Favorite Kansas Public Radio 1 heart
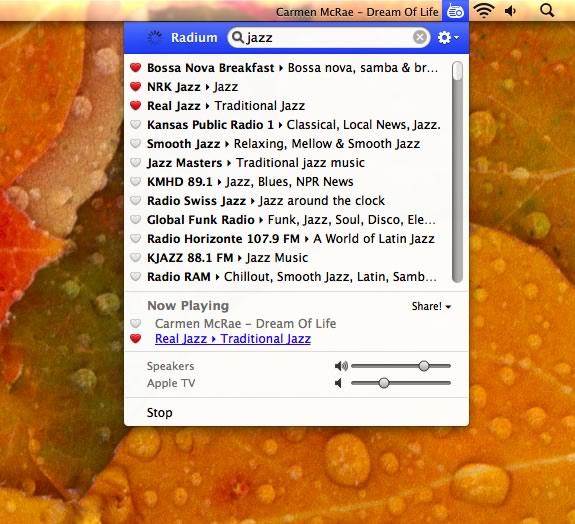575x524 pixels. [x=135, y=125]
